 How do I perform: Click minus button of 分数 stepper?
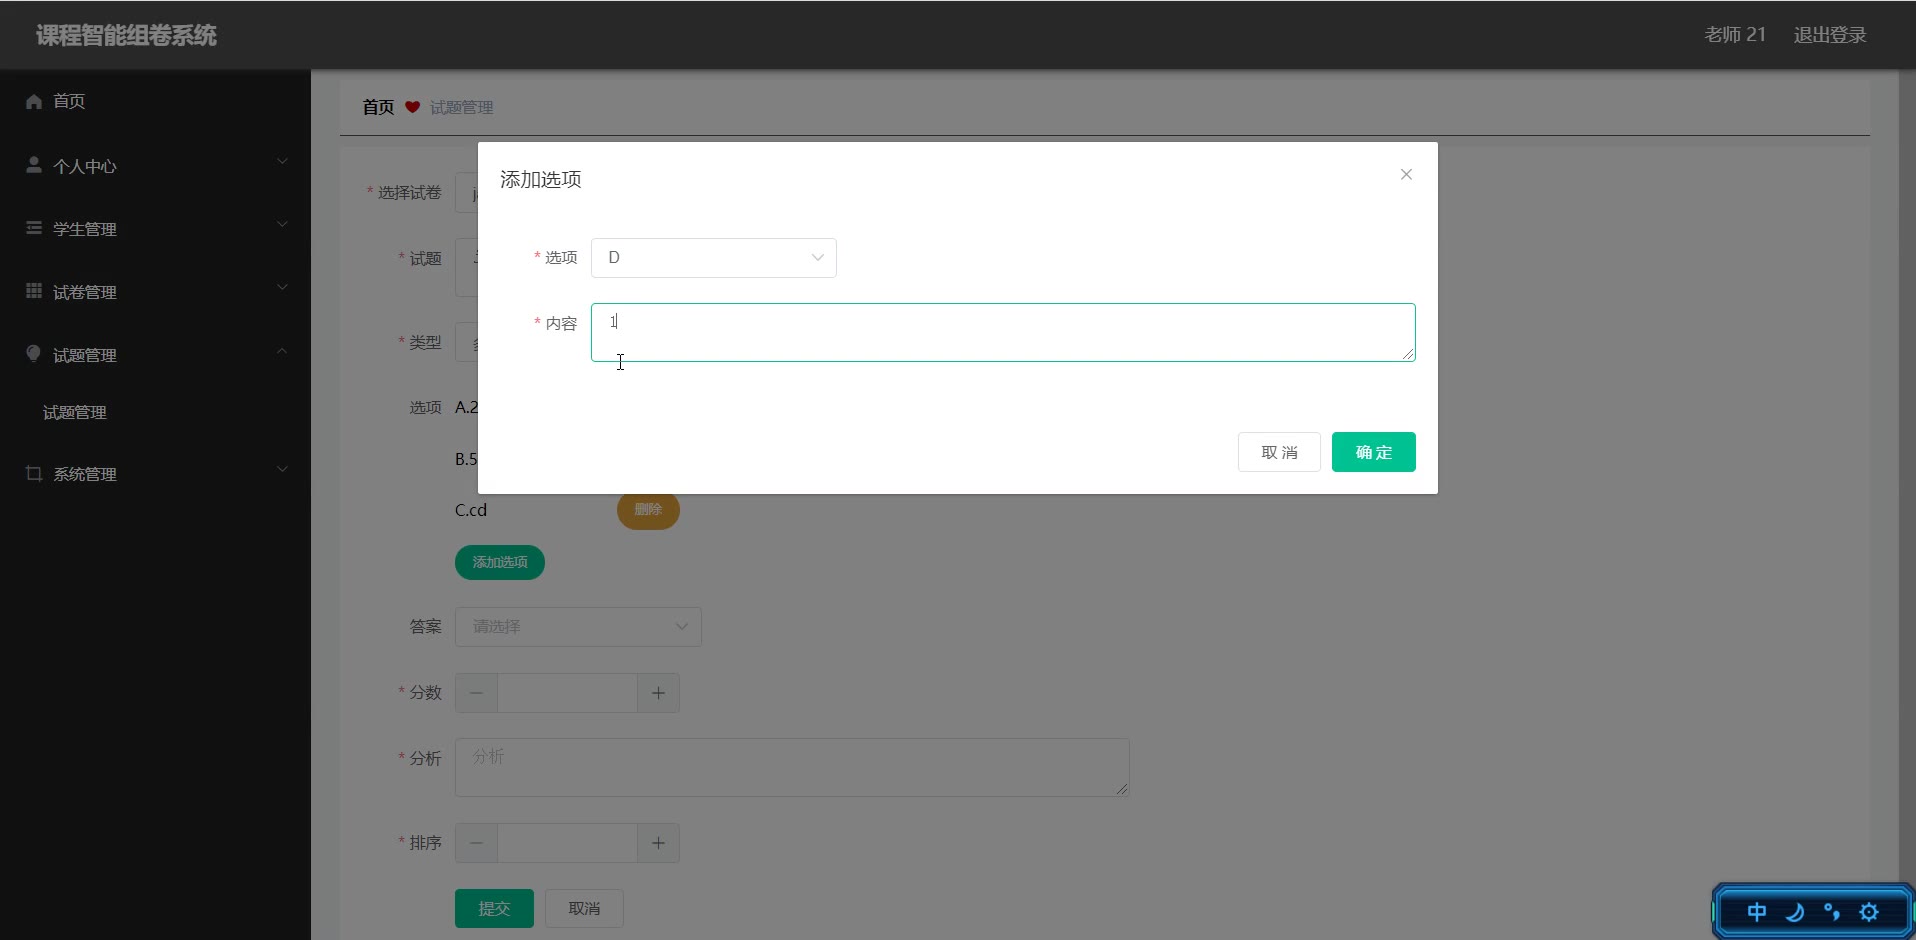tap(477, 693)
